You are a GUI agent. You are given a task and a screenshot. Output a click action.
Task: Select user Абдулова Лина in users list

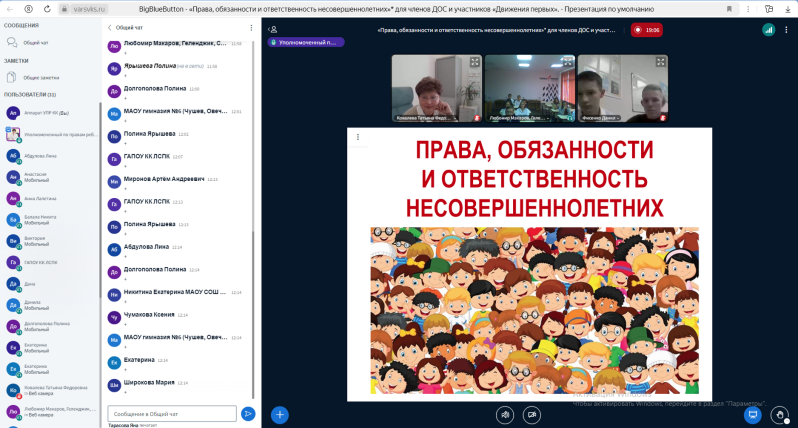pyautogui.click(x=40, y=156)
